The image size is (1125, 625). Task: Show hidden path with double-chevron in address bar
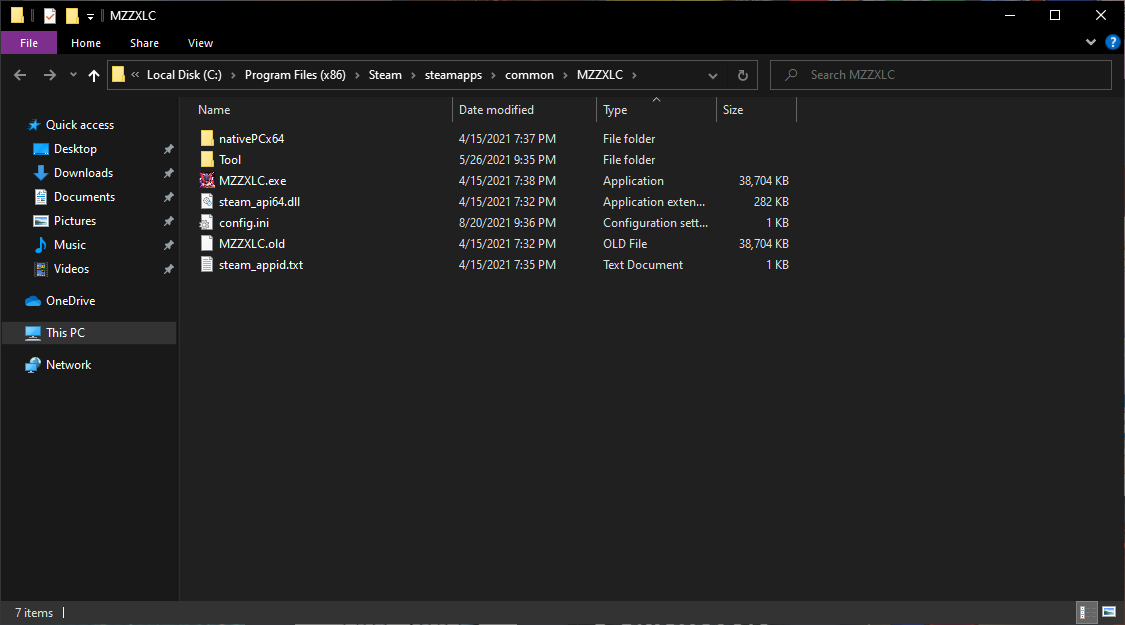[135, 75]
